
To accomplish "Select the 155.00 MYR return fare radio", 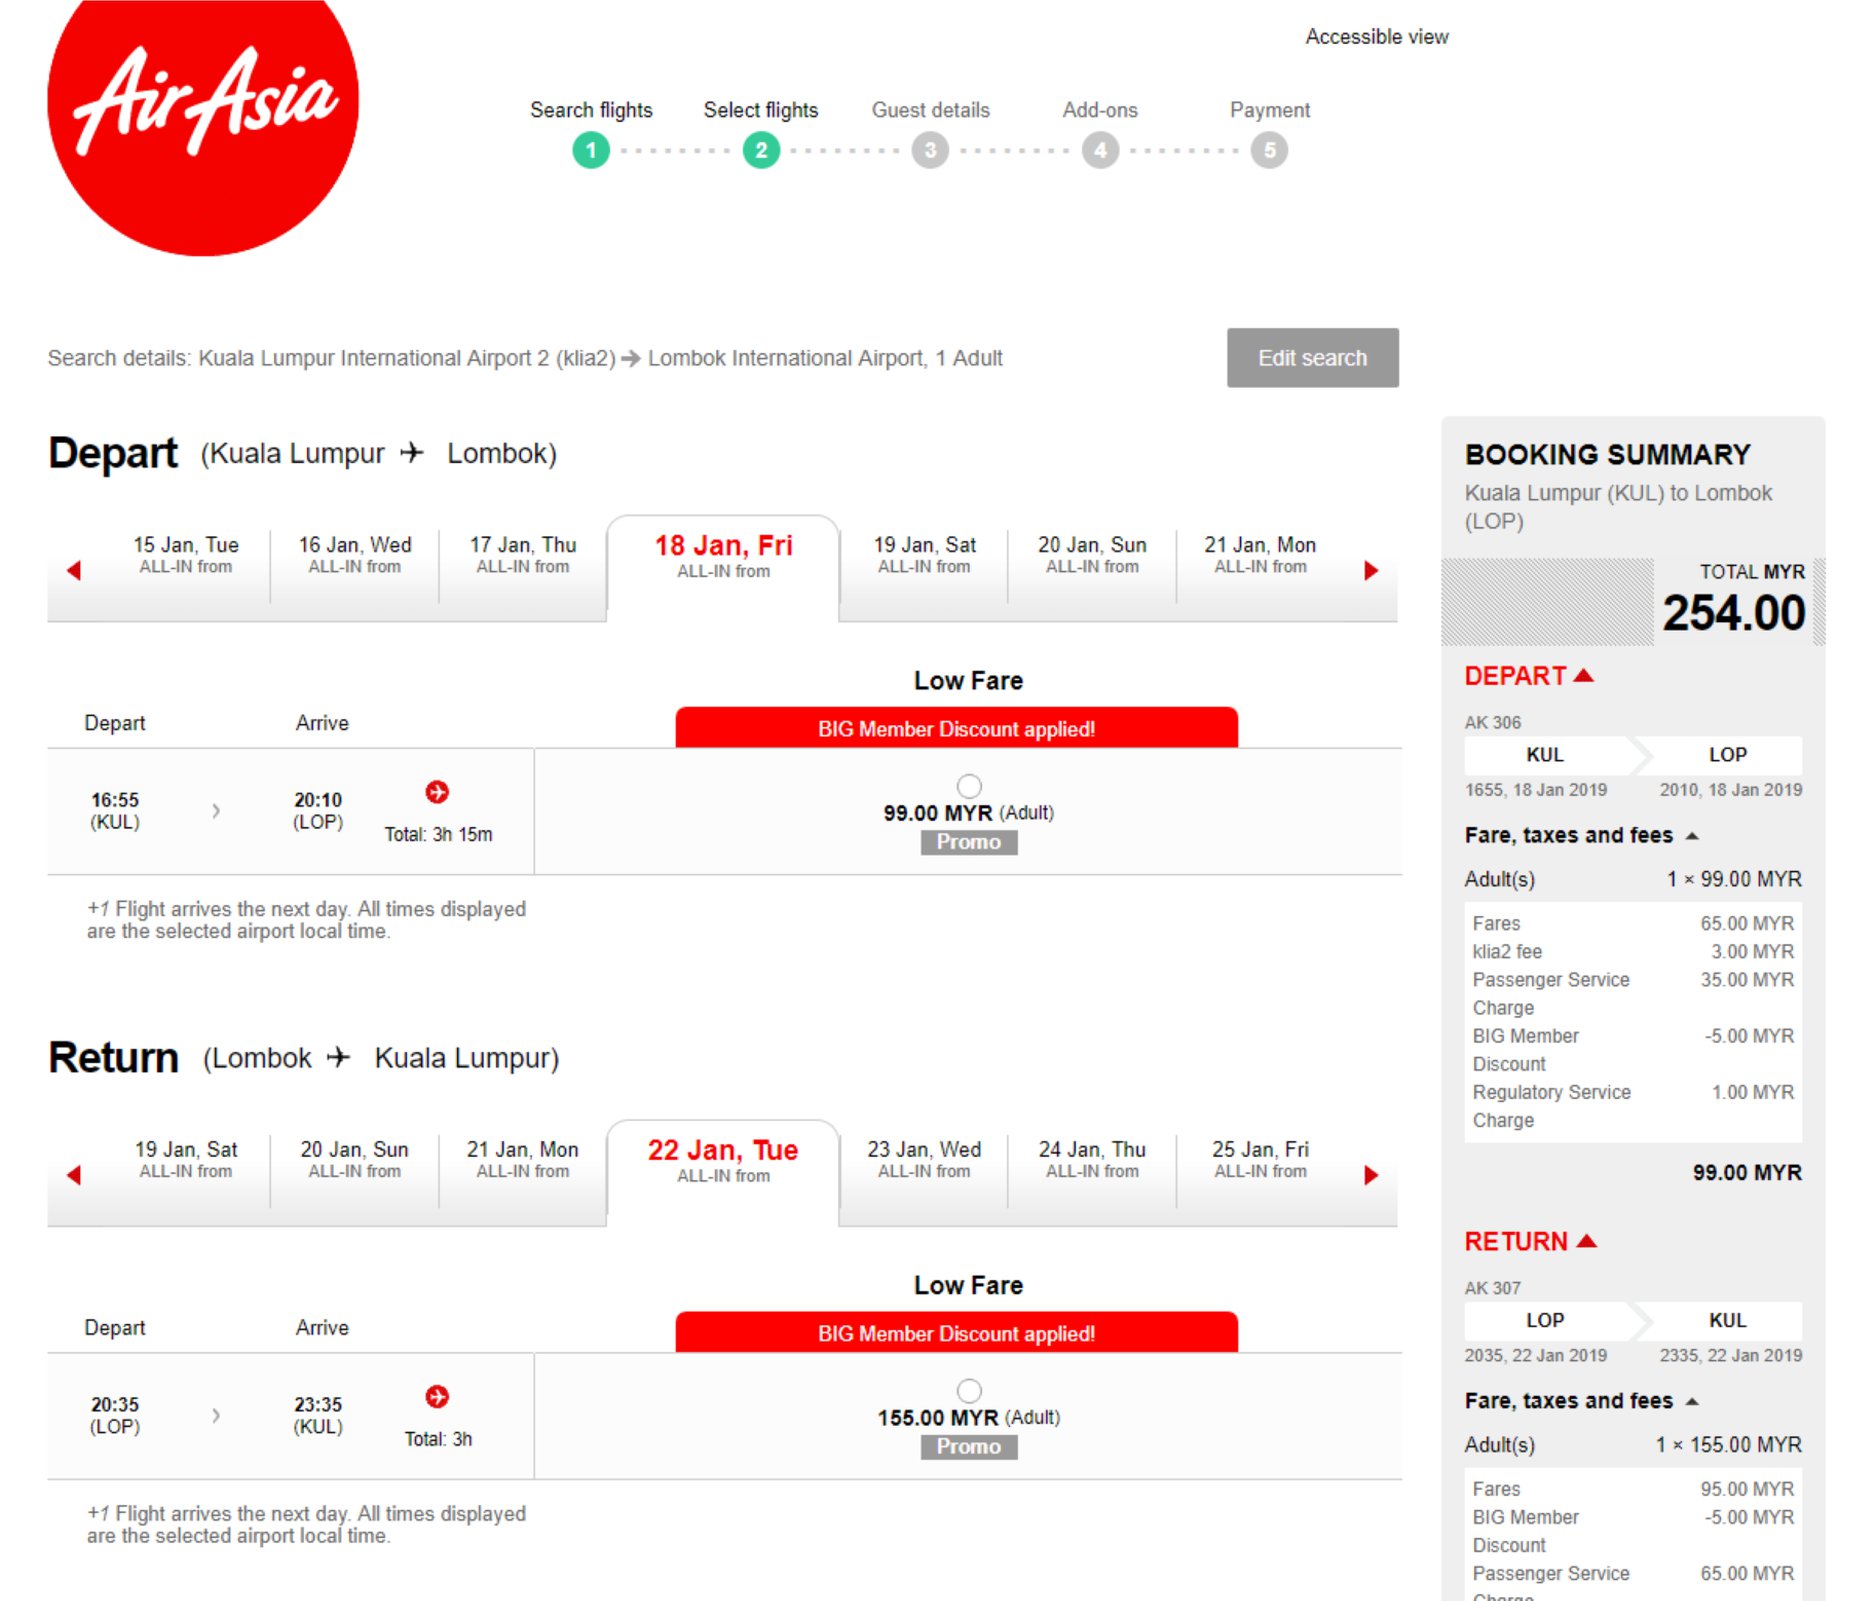I will click(969, 1391).
